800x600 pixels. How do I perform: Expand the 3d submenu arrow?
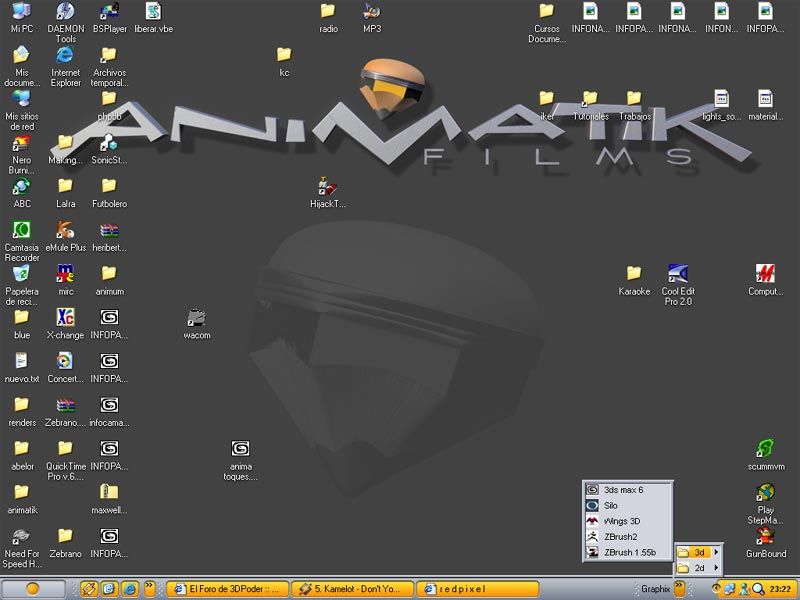coord(716,552)
